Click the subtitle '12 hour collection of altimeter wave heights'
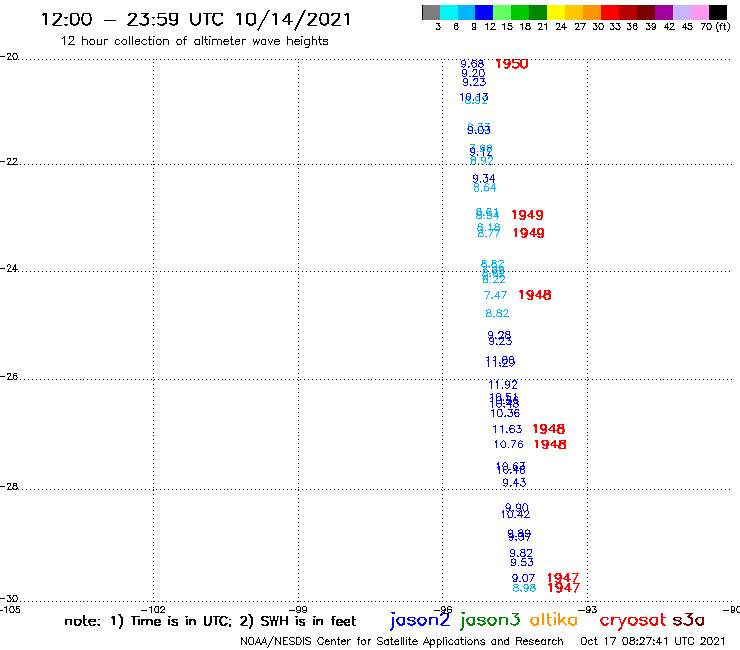740x650 pixels. click(x=194, y=41)
